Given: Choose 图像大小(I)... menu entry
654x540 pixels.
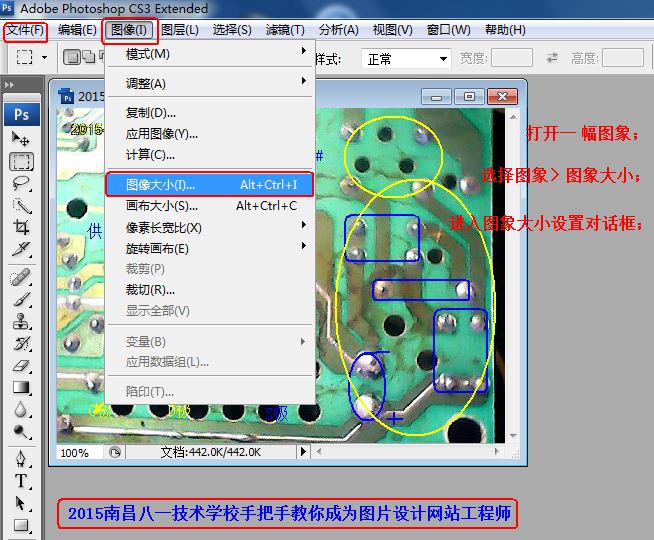Looking at the screenshot, I should click(x=210, y=184).
